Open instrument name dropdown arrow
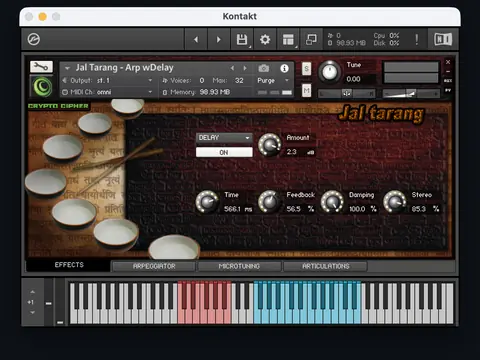The image size is (480, 360). (x=67, y=68)
